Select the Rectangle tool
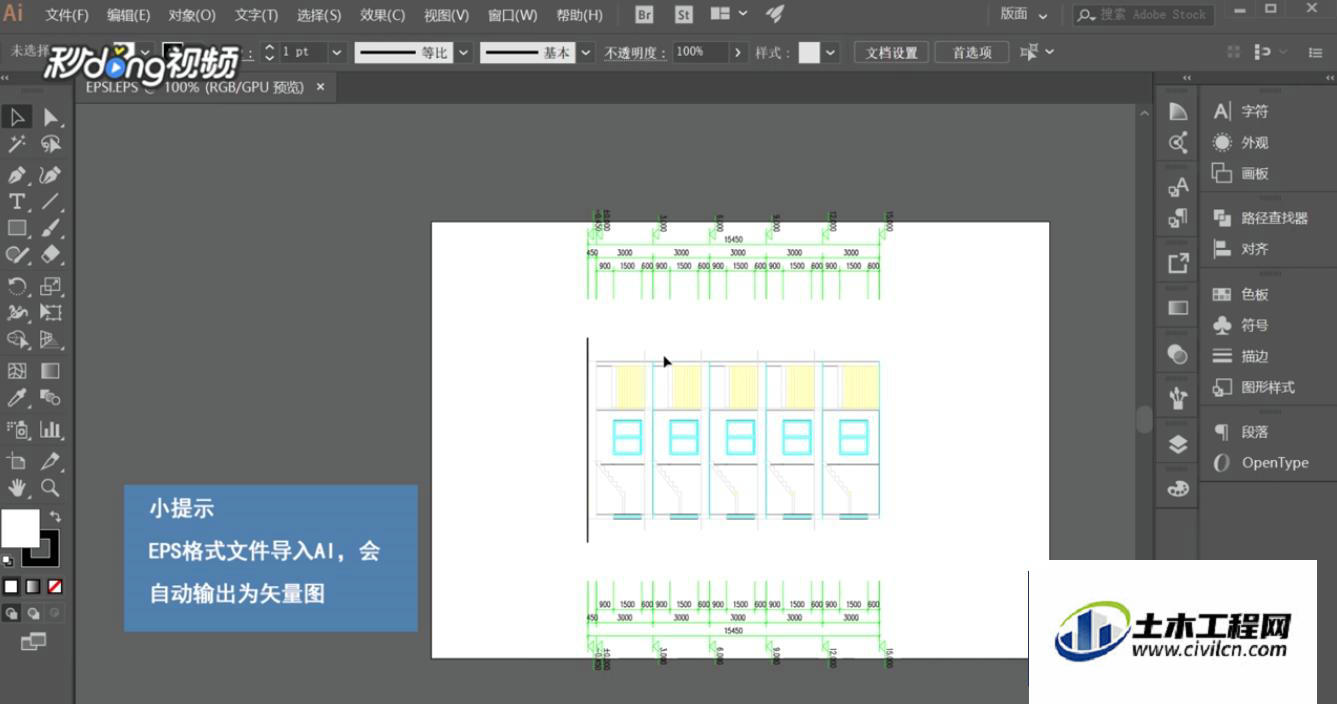Screen dimensions: 1337x704 (17, 229)
